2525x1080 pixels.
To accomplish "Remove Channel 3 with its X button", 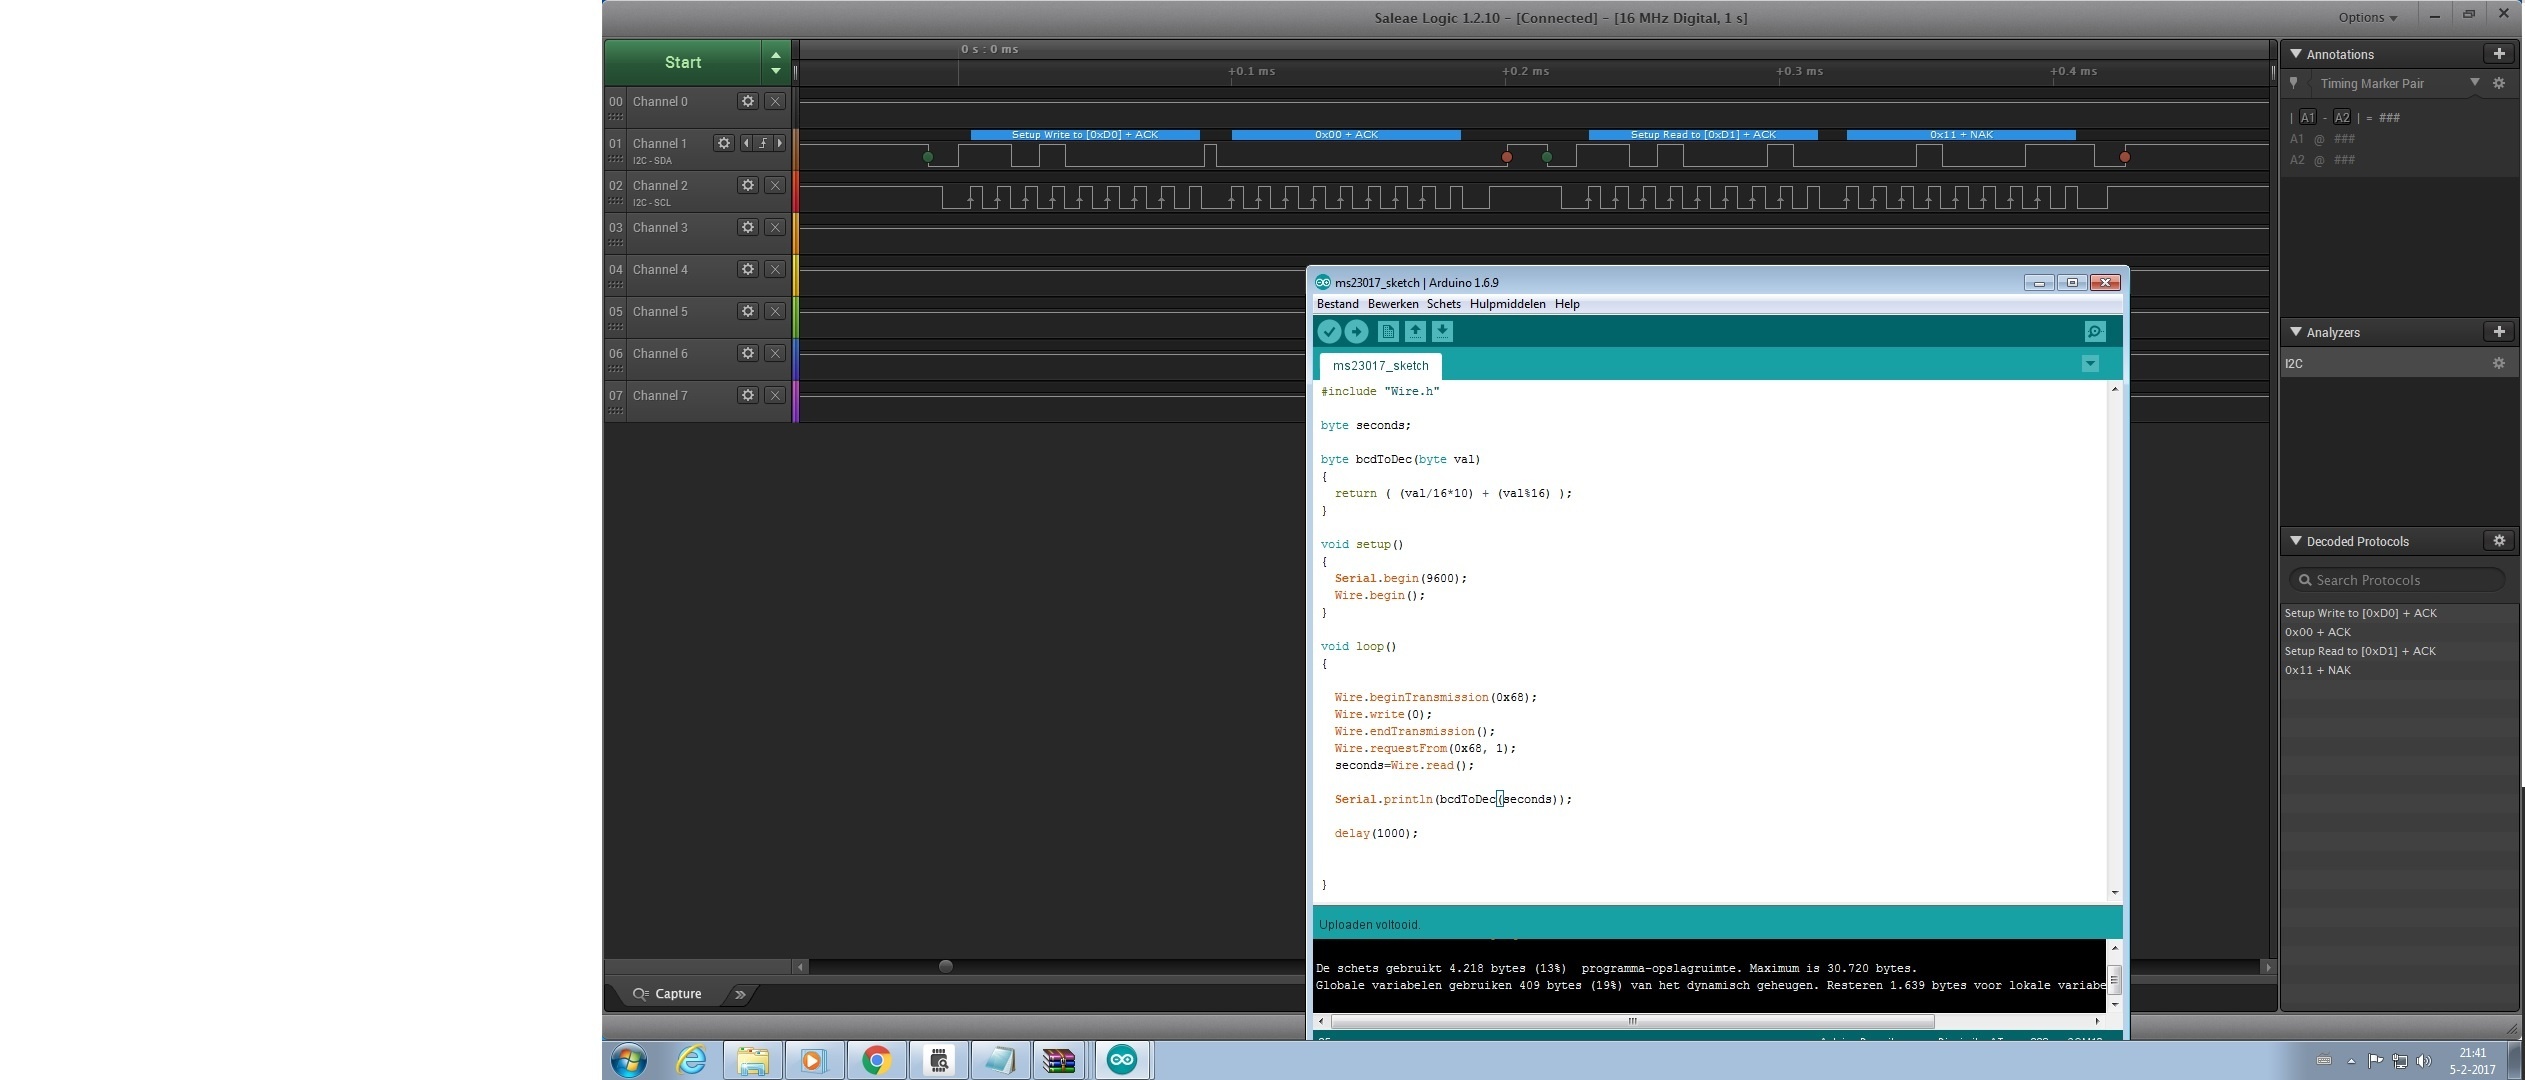I will (x=775, y=227).
